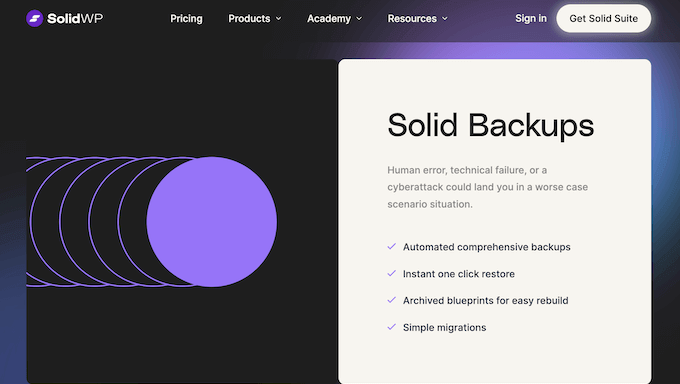Click the text Simple migrations

445,328
